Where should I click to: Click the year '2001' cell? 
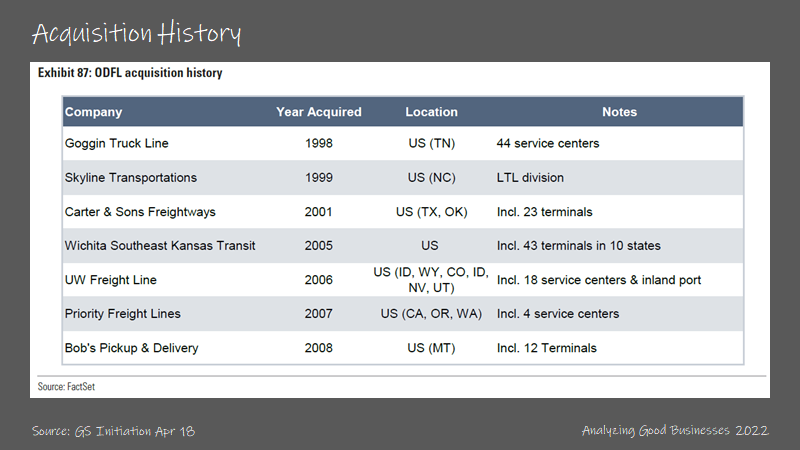coord(318,212)
